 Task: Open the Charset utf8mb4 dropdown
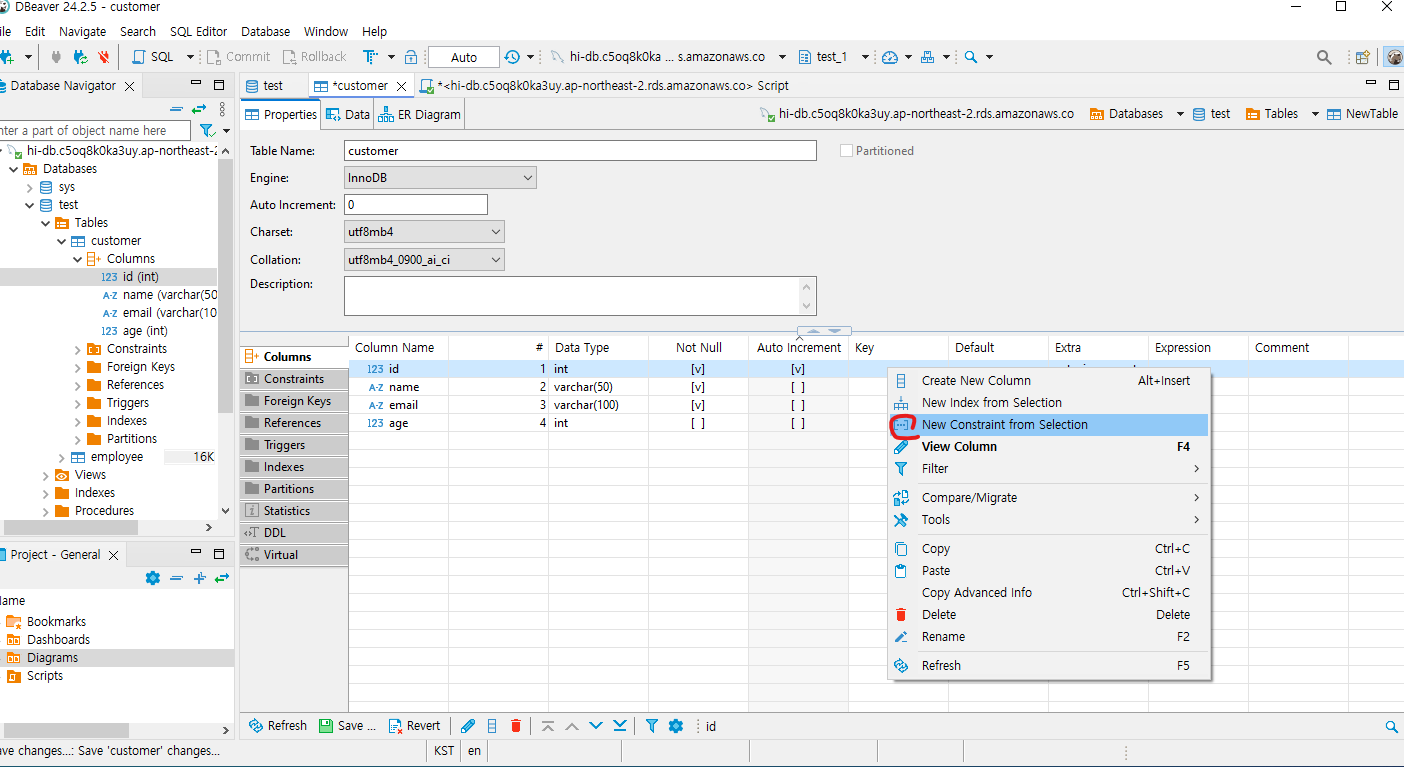click(x=424, y=232)
